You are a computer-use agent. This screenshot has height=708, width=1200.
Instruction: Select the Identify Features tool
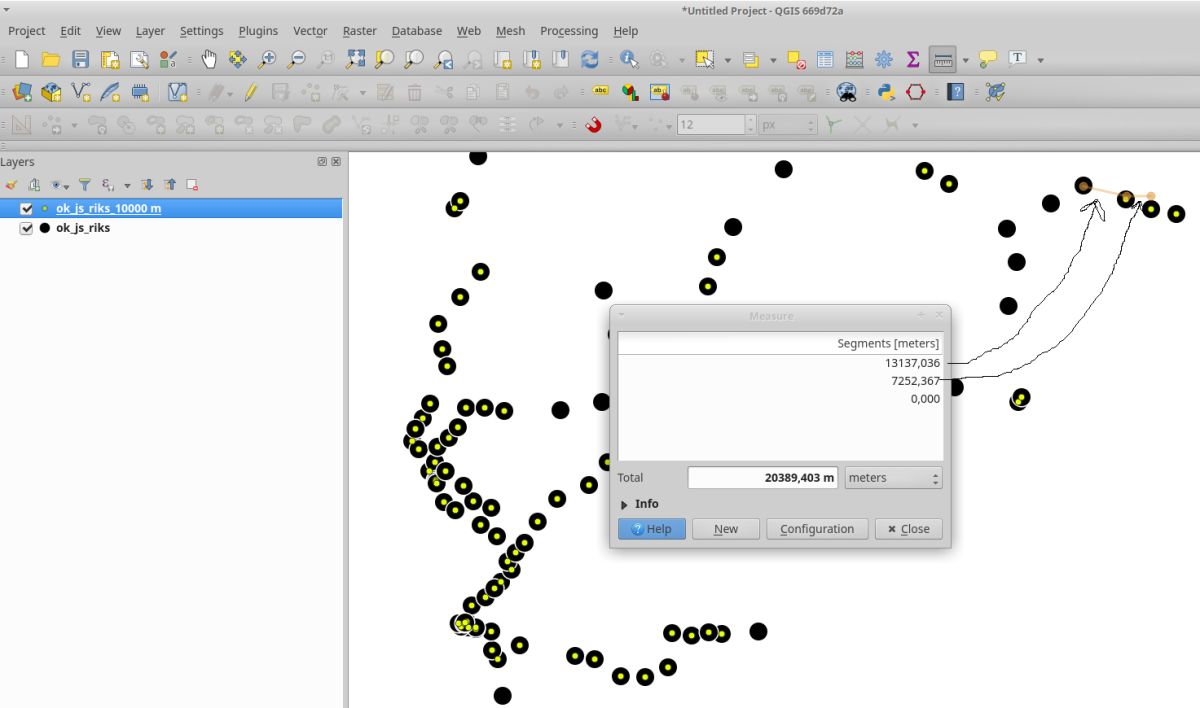pos(629,60)
